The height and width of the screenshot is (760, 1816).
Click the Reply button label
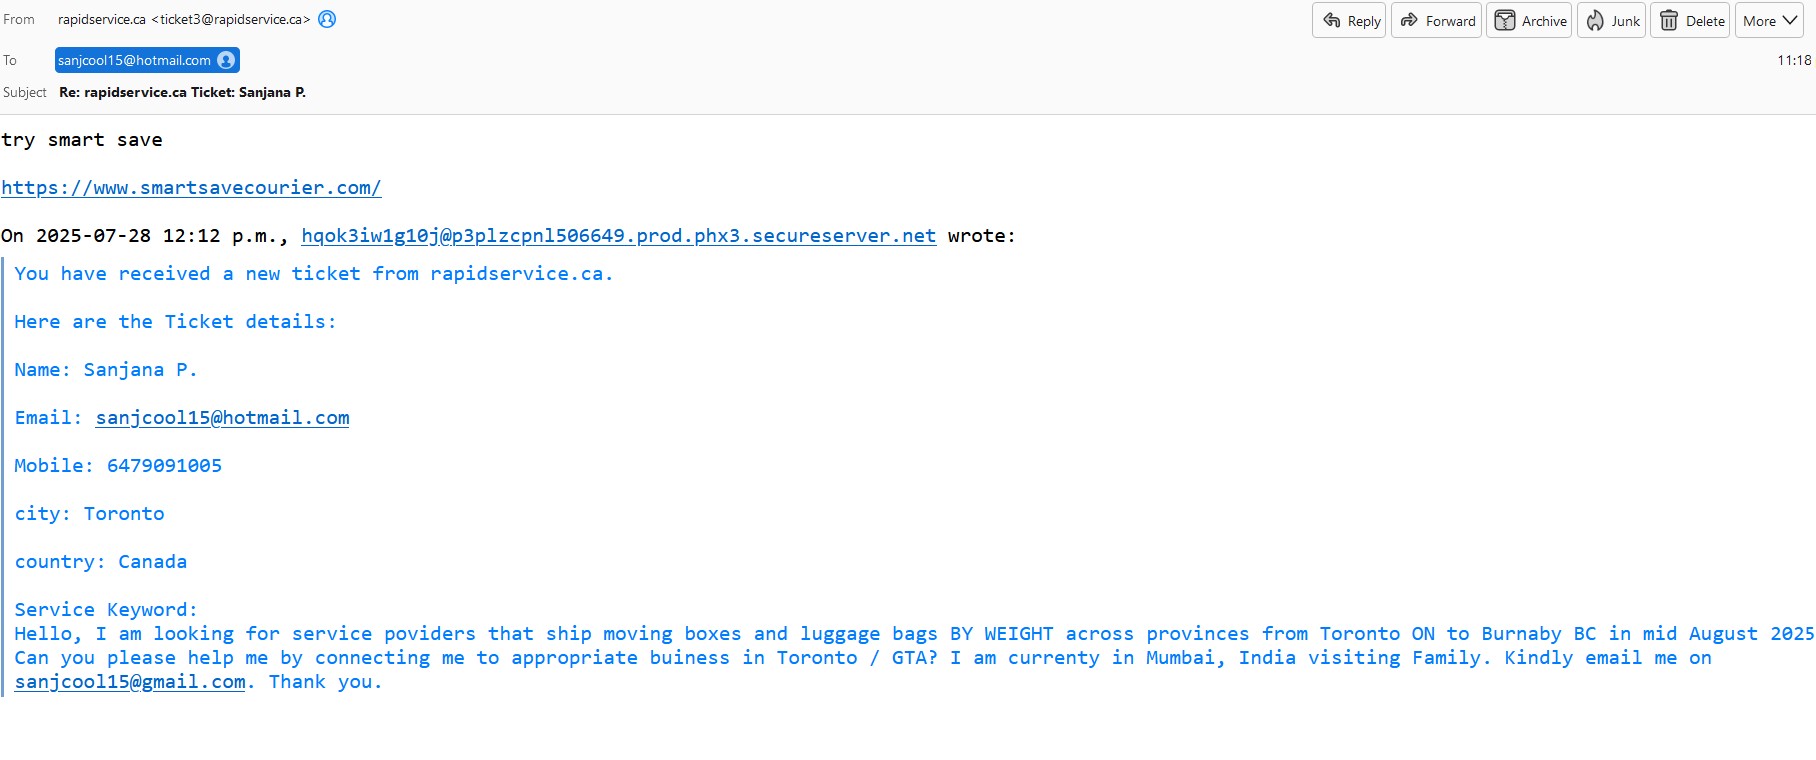pyautogui.click(x=1364, y=21)
